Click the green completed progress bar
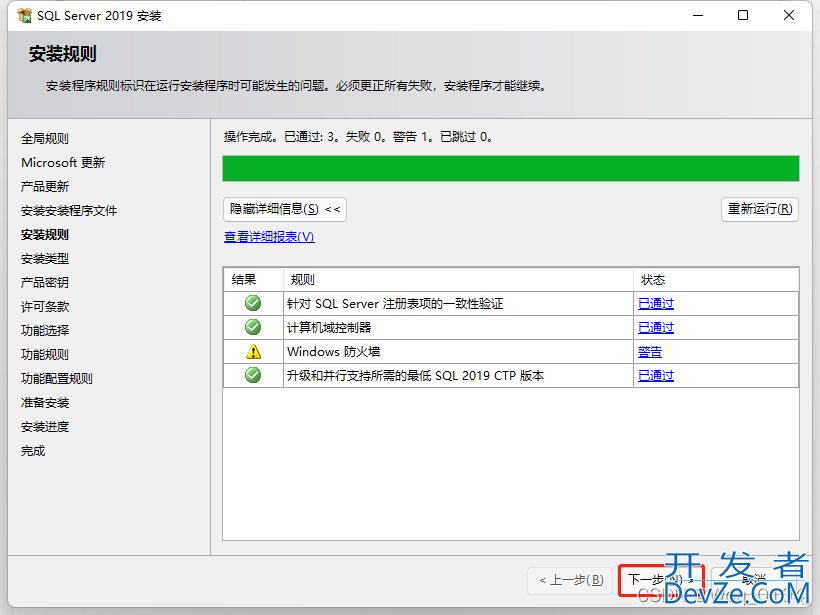 [x=511, y=168]
